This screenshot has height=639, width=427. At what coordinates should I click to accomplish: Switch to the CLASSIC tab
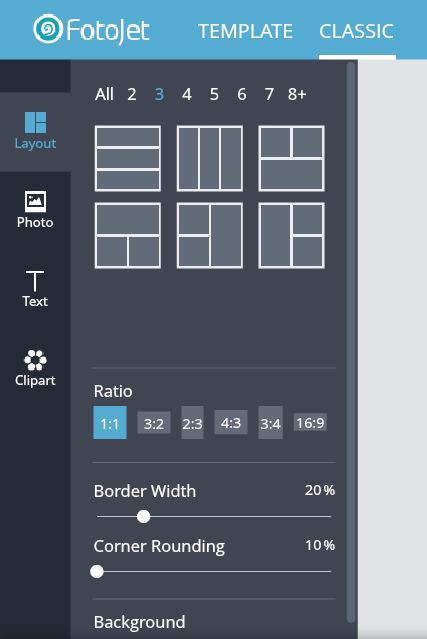(357, 31)
